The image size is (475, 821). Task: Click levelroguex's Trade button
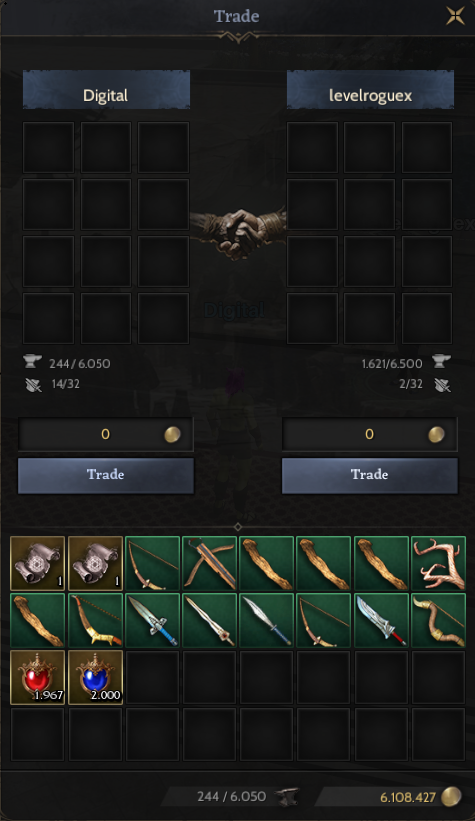point(370,475)
